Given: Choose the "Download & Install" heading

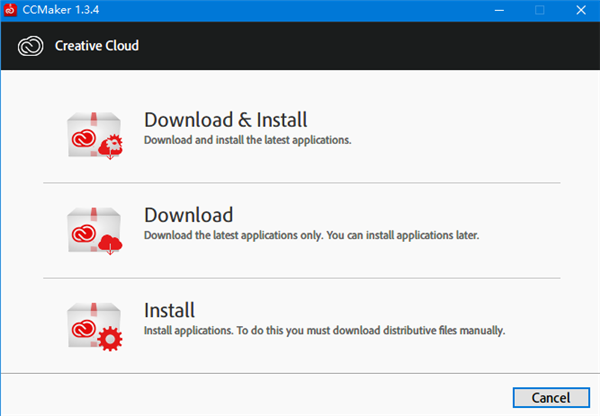Looking at the screenshot, I should pos(225,121).
